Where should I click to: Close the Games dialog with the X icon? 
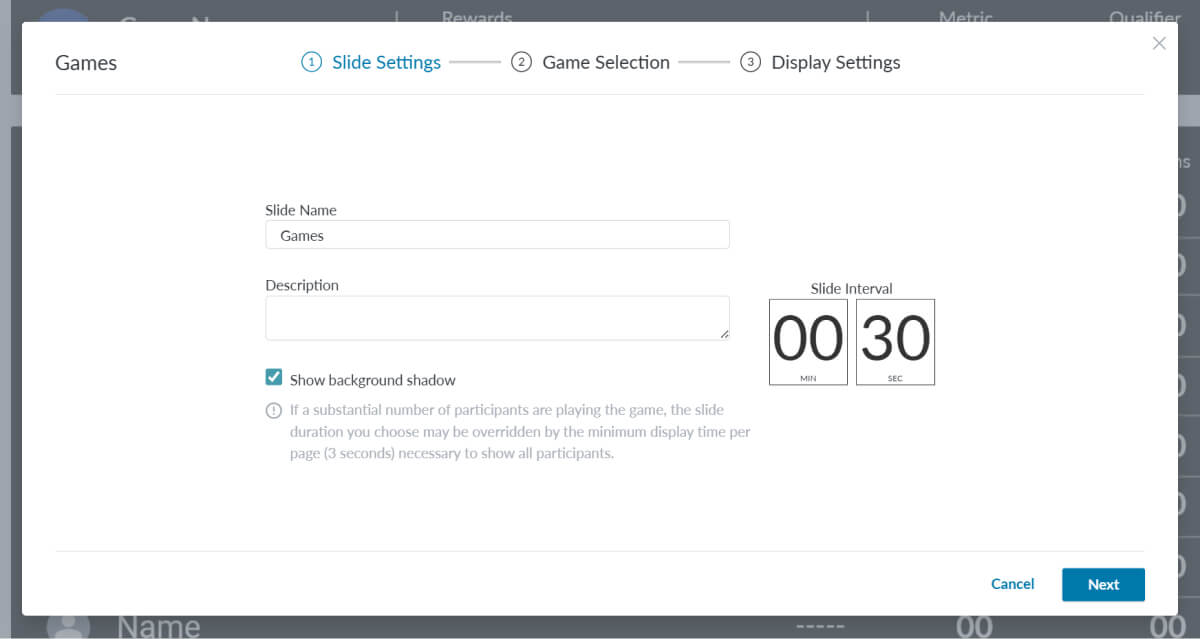(x=1159, y=43)
